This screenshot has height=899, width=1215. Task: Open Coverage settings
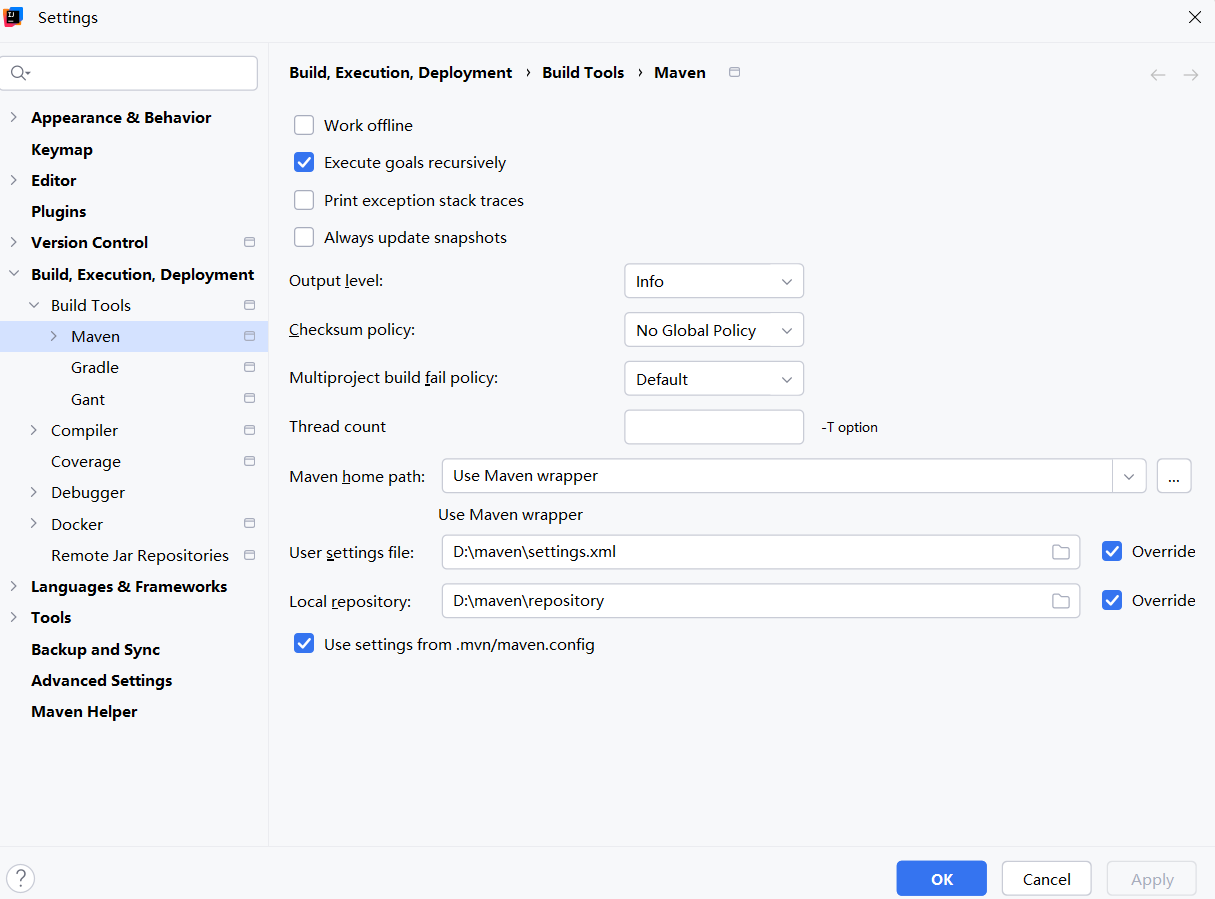pyautogui.click(x=86, y=461)
